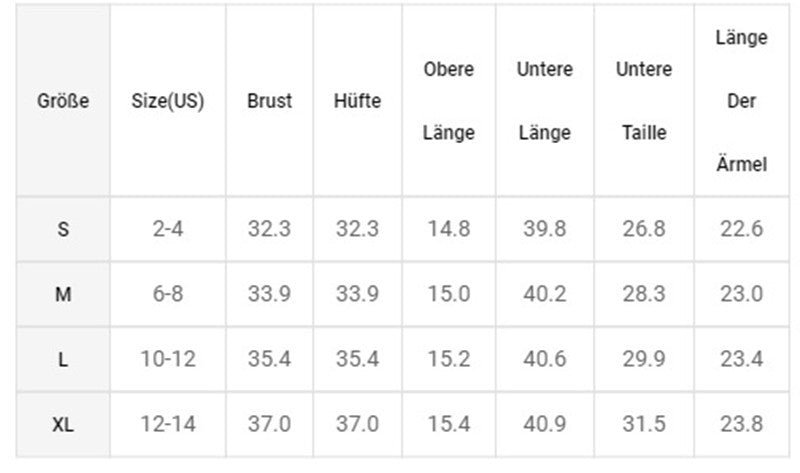
Task: Click the Obere Länge header cell
Action: click(448, 101)
